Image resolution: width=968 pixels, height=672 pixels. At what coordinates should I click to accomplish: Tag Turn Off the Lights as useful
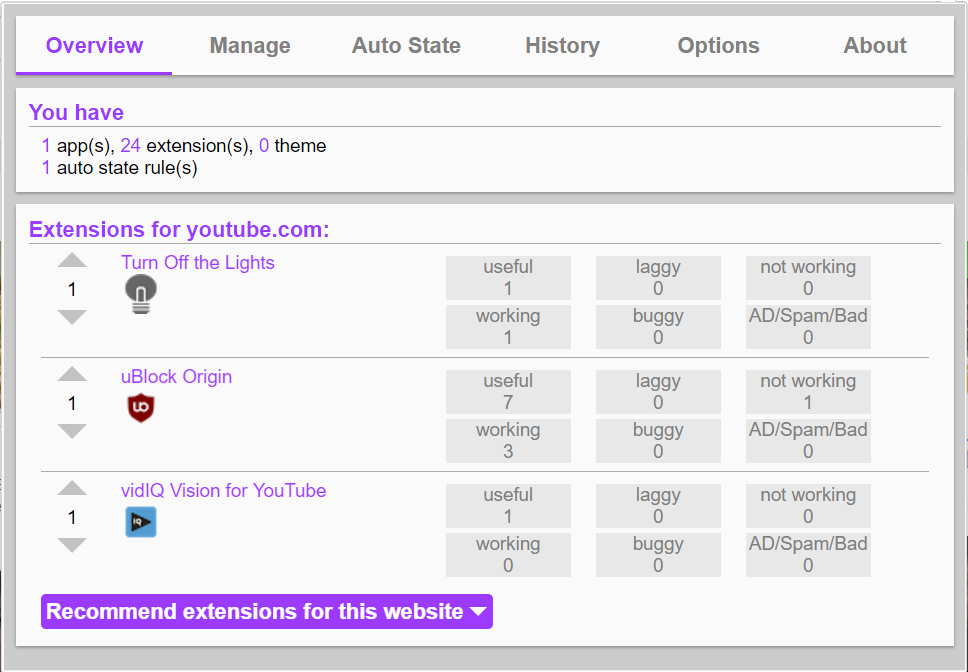(x=508, y=278)
